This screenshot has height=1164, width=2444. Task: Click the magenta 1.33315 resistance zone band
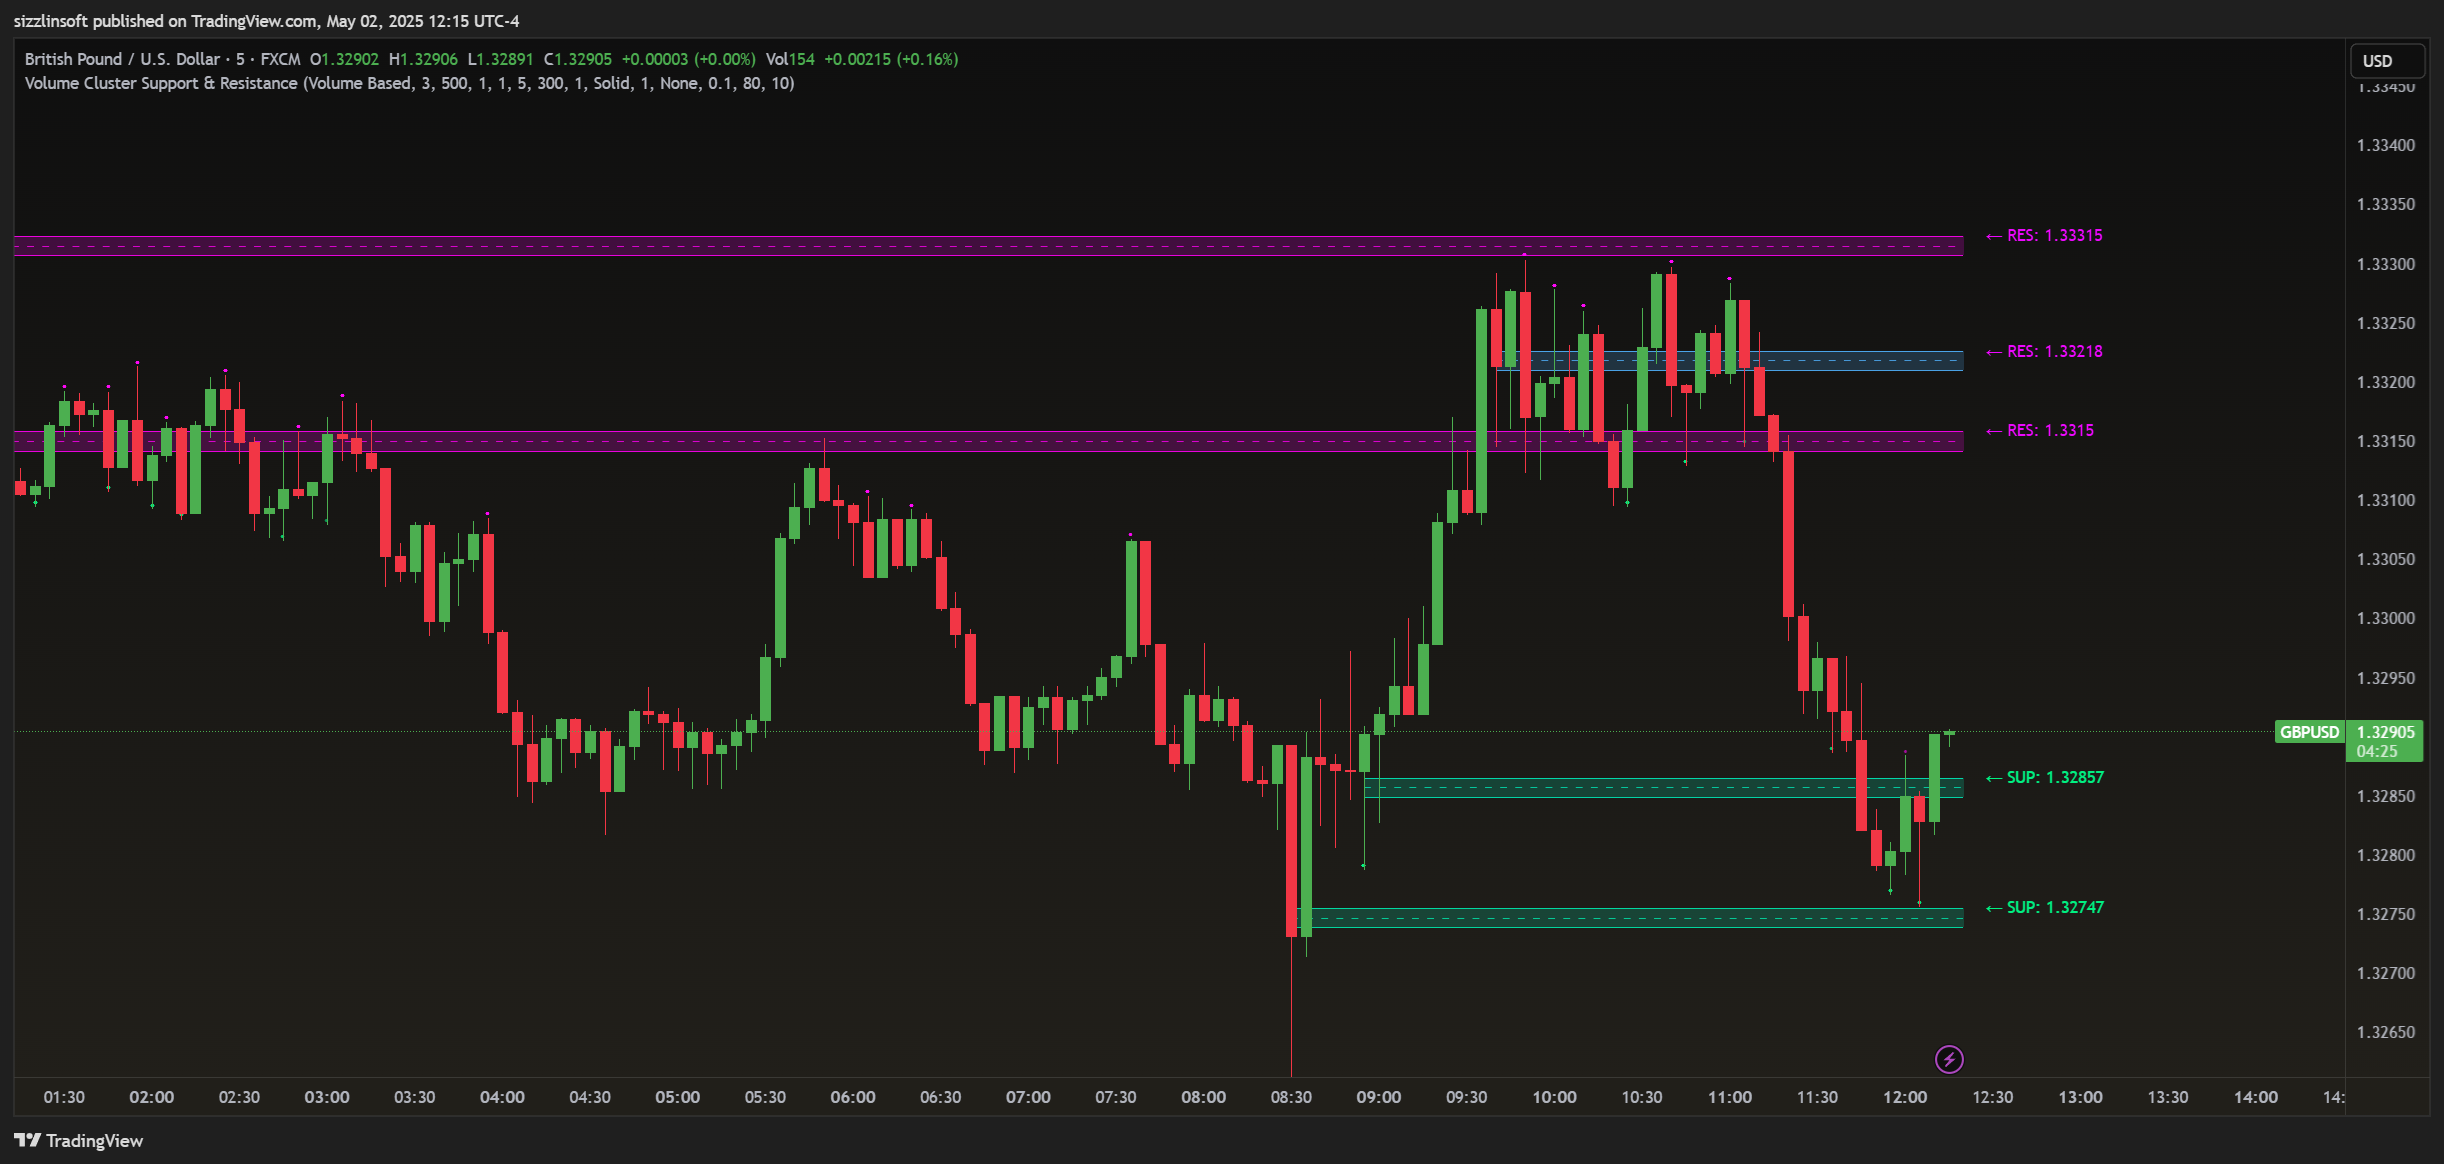pyautogui.click(x=988, y=246)
